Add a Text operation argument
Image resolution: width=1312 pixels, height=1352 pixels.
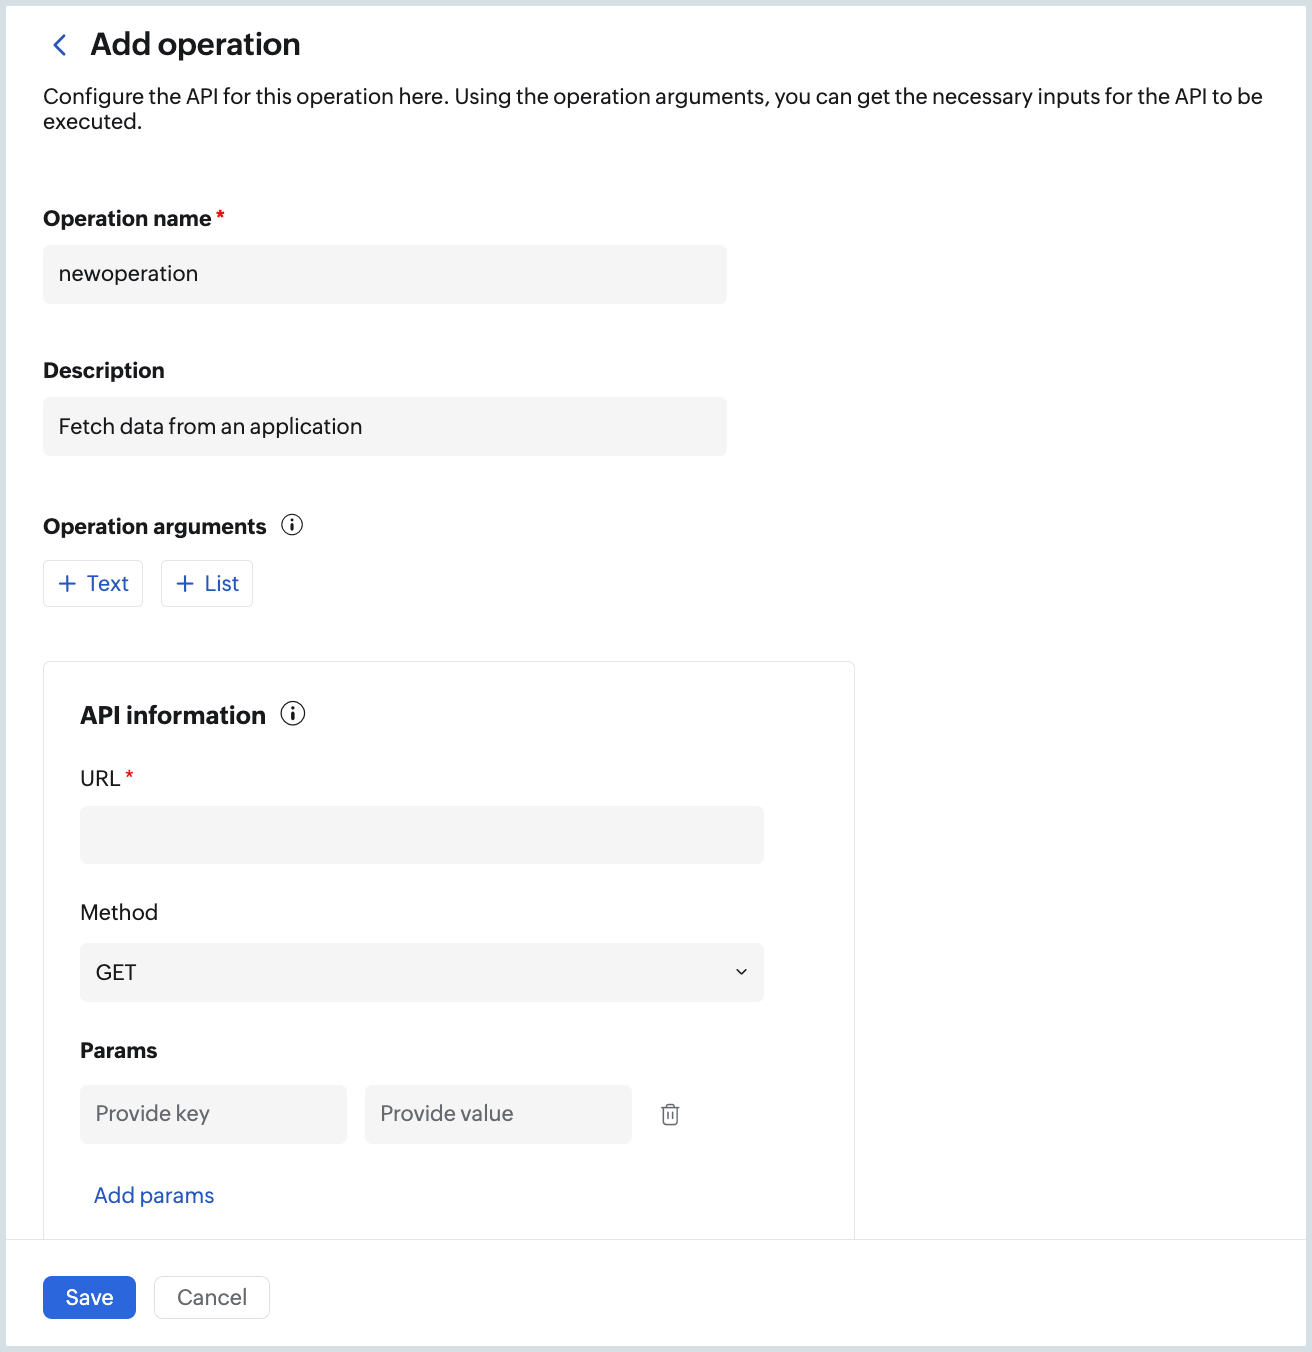(x=93, y=584)
